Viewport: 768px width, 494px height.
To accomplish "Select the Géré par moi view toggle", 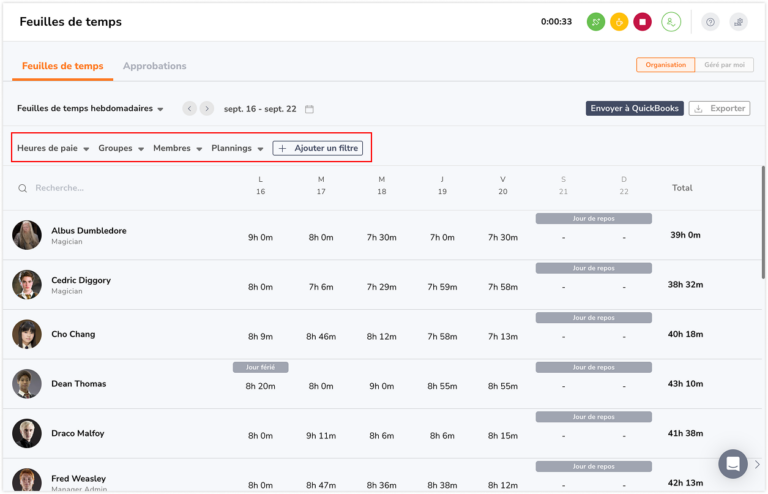I will pyautogui.click(x=724, y=65).
